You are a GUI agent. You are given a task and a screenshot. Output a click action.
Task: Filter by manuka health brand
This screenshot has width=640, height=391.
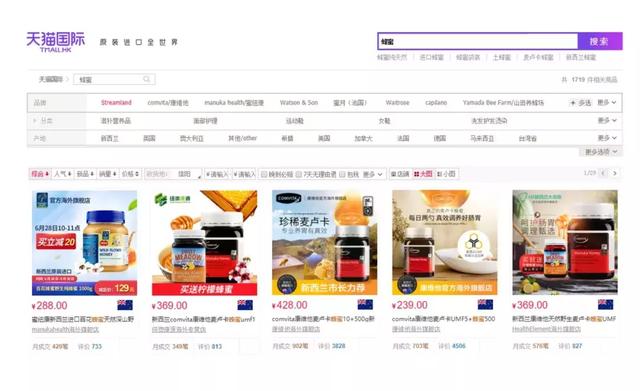coord(234,102)
